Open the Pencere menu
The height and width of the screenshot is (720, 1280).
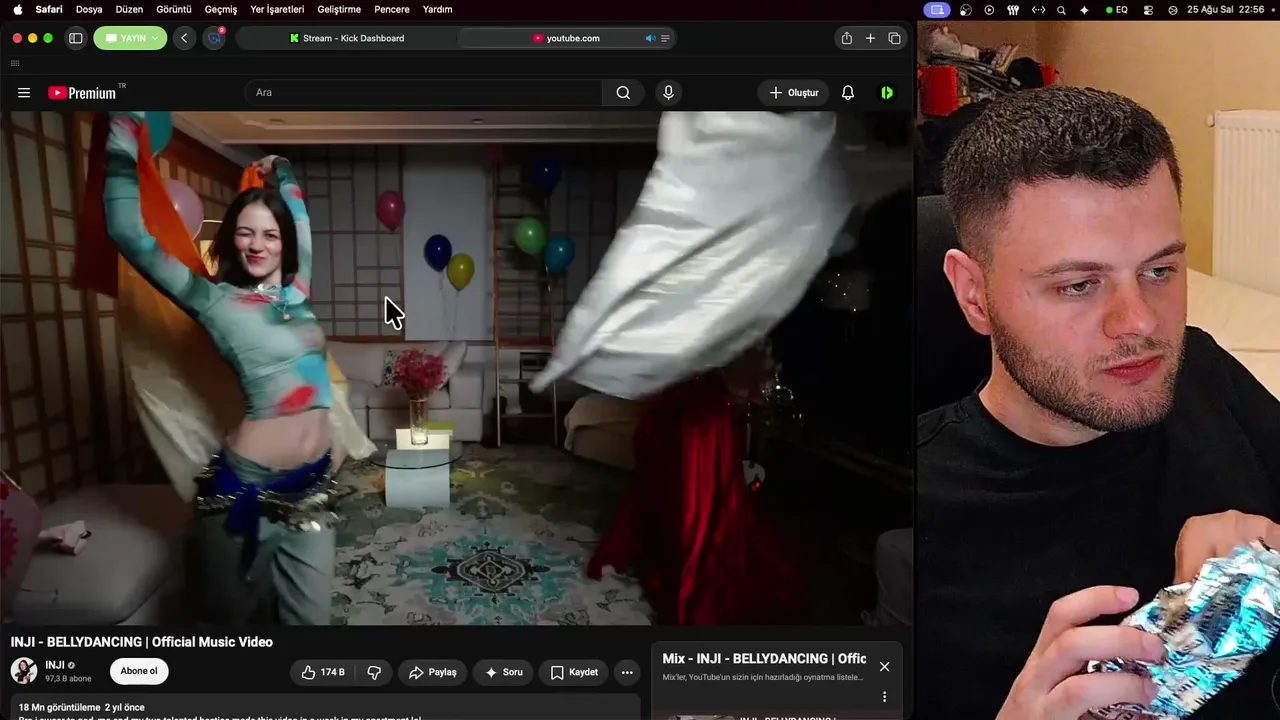coord(392,9)
